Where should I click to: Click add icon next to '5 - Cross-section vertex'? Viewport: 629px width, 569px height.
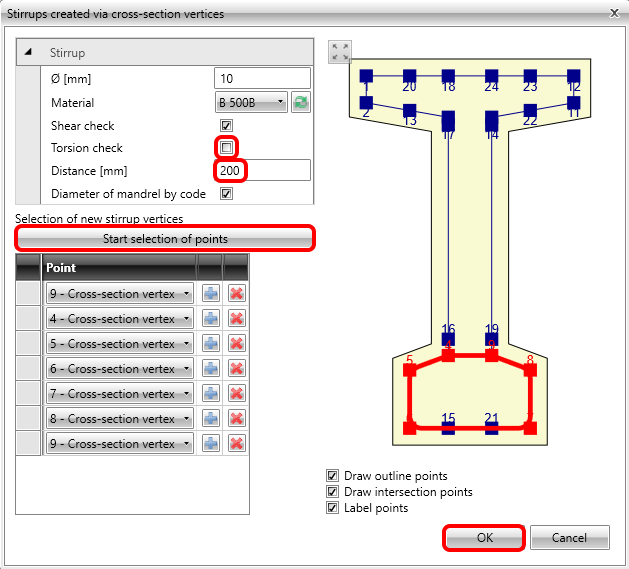click(x=210, y=343)
